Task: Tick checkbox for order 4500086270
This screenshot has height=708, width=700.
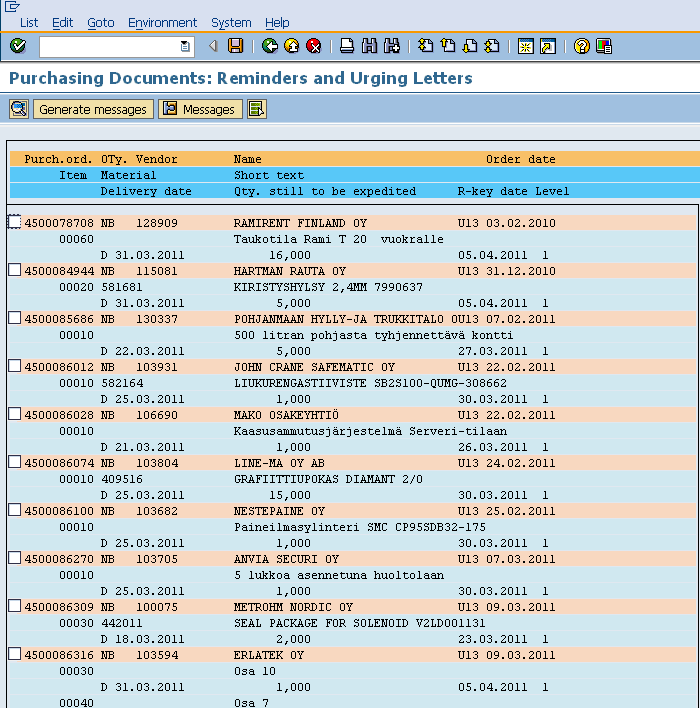Action: pos(14,558)
